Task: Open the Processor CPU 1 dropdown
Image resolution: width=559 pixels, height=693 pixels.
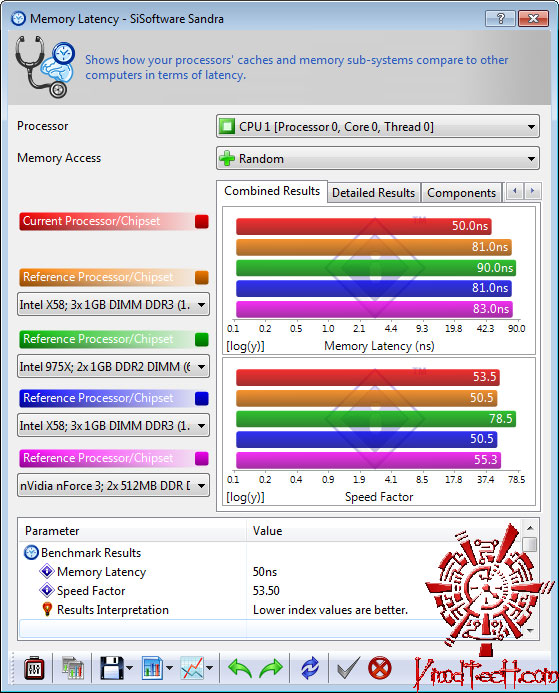Action: [378, 127]
